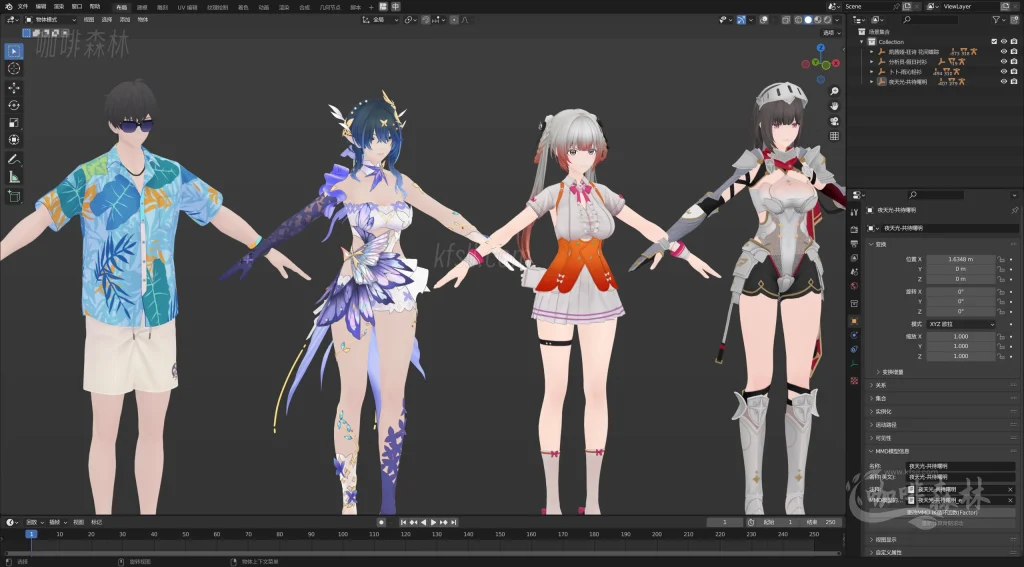Image resolution: width=1024 pixels, height=567 pixels.
Task: Activate the Transform tool
Action: [x=14, y=140]
